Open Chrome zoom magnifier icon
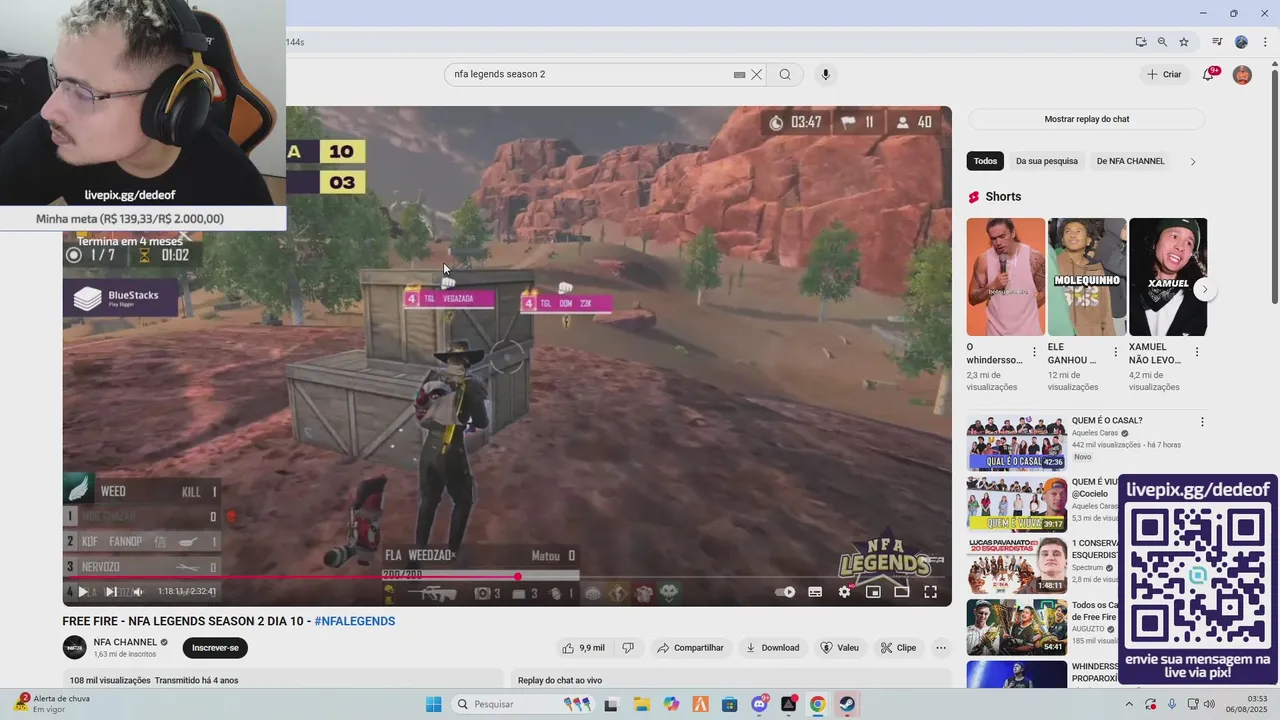Viewport: 1280px width, 720px height. (1162, 42)
